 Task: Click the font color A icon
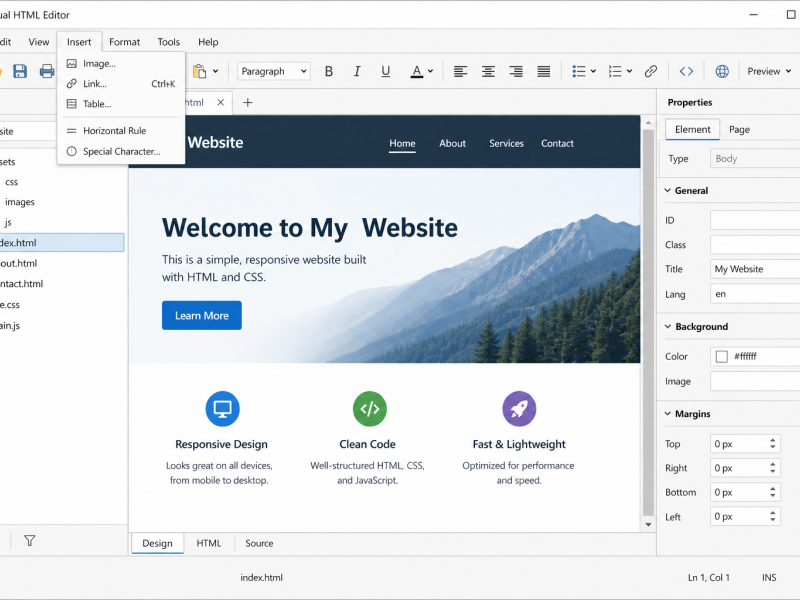click(x=417, y=71)
